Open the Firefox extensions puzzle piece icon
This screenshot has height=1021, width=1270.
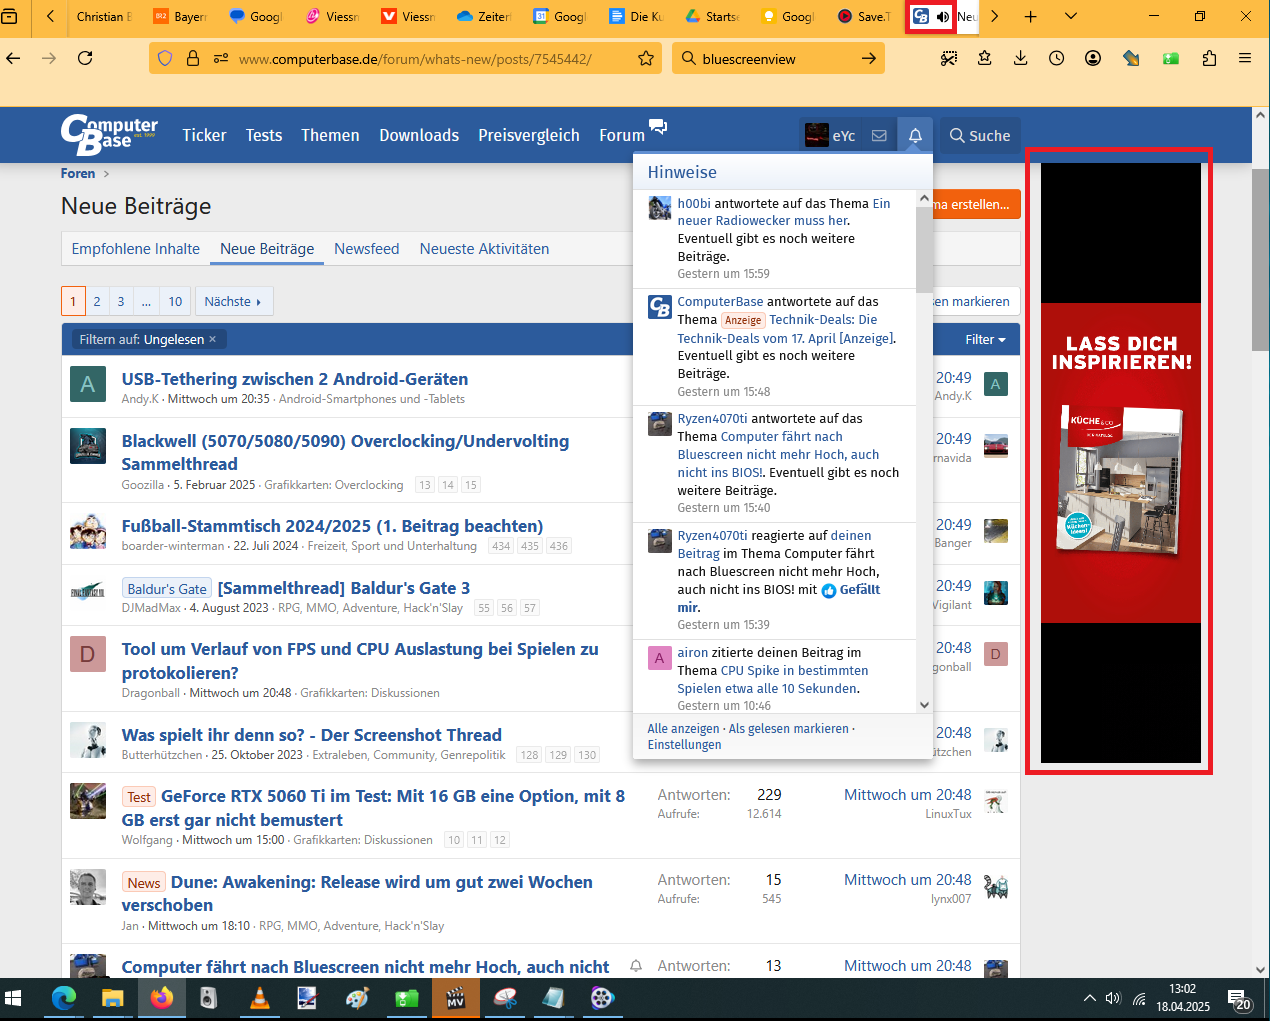pos(1208,58)
